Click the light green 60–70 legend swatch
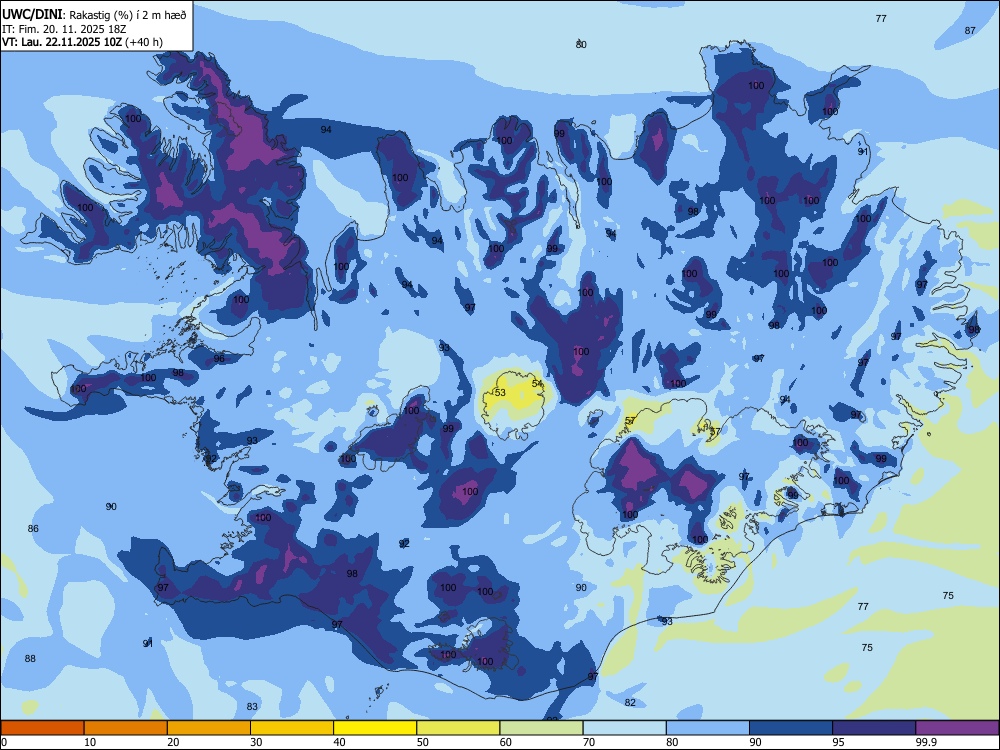 pos(541,728)
